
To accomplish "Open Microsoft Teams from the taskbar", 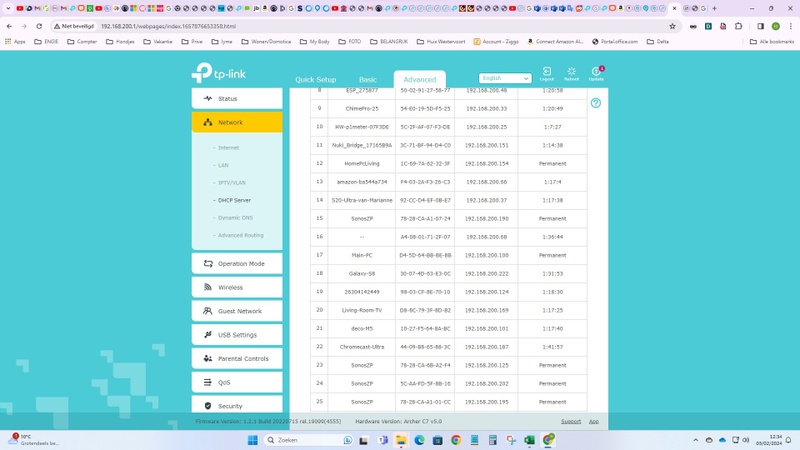I will coord(382,440).
